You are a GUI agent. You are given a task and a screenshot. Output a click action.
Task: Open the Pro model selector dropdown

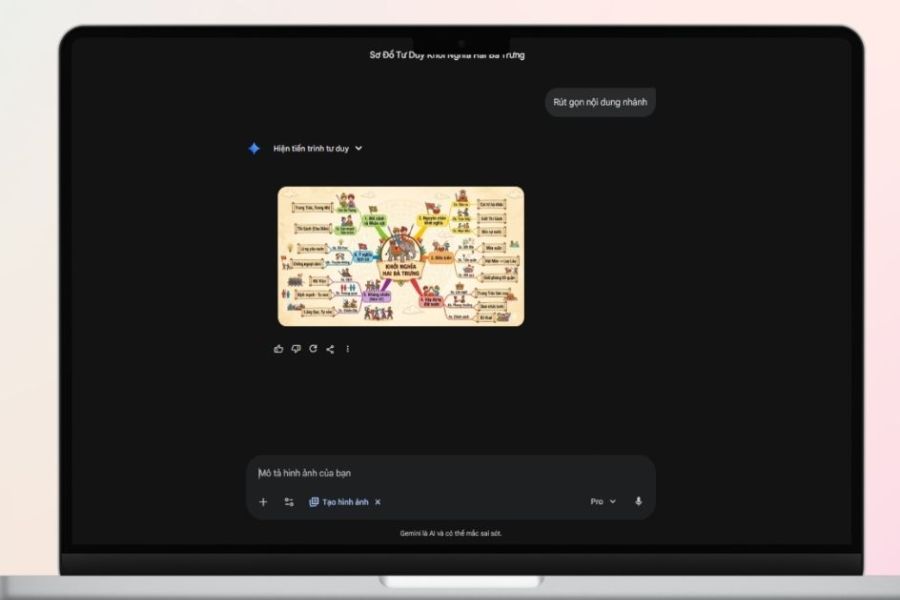[602, 502]
